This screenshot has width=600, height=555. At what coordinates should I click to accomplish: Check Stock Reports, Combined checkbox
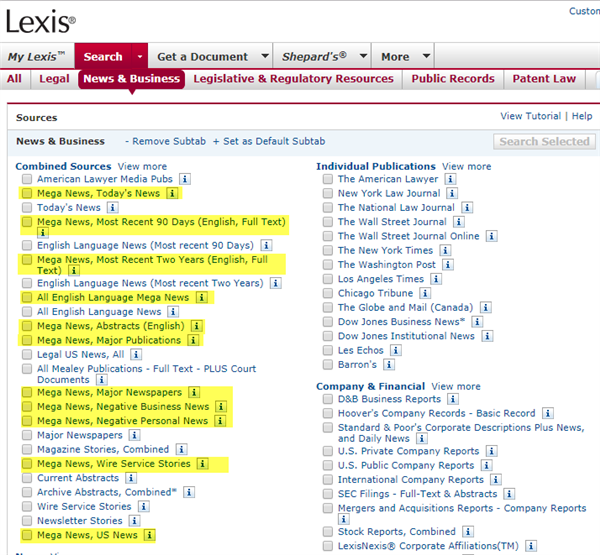[x=328, y=531]
